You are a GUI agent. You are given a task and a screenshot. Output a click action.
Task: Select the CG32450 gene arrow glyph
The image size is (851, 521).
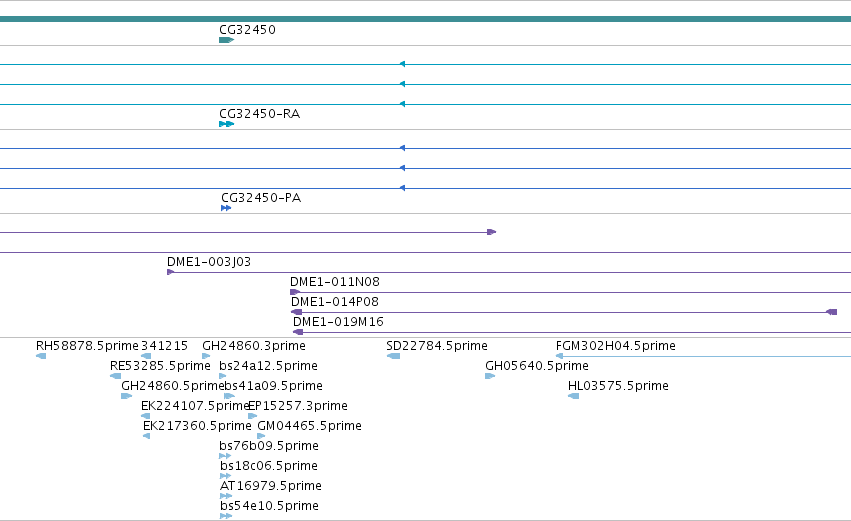[226, 40]
